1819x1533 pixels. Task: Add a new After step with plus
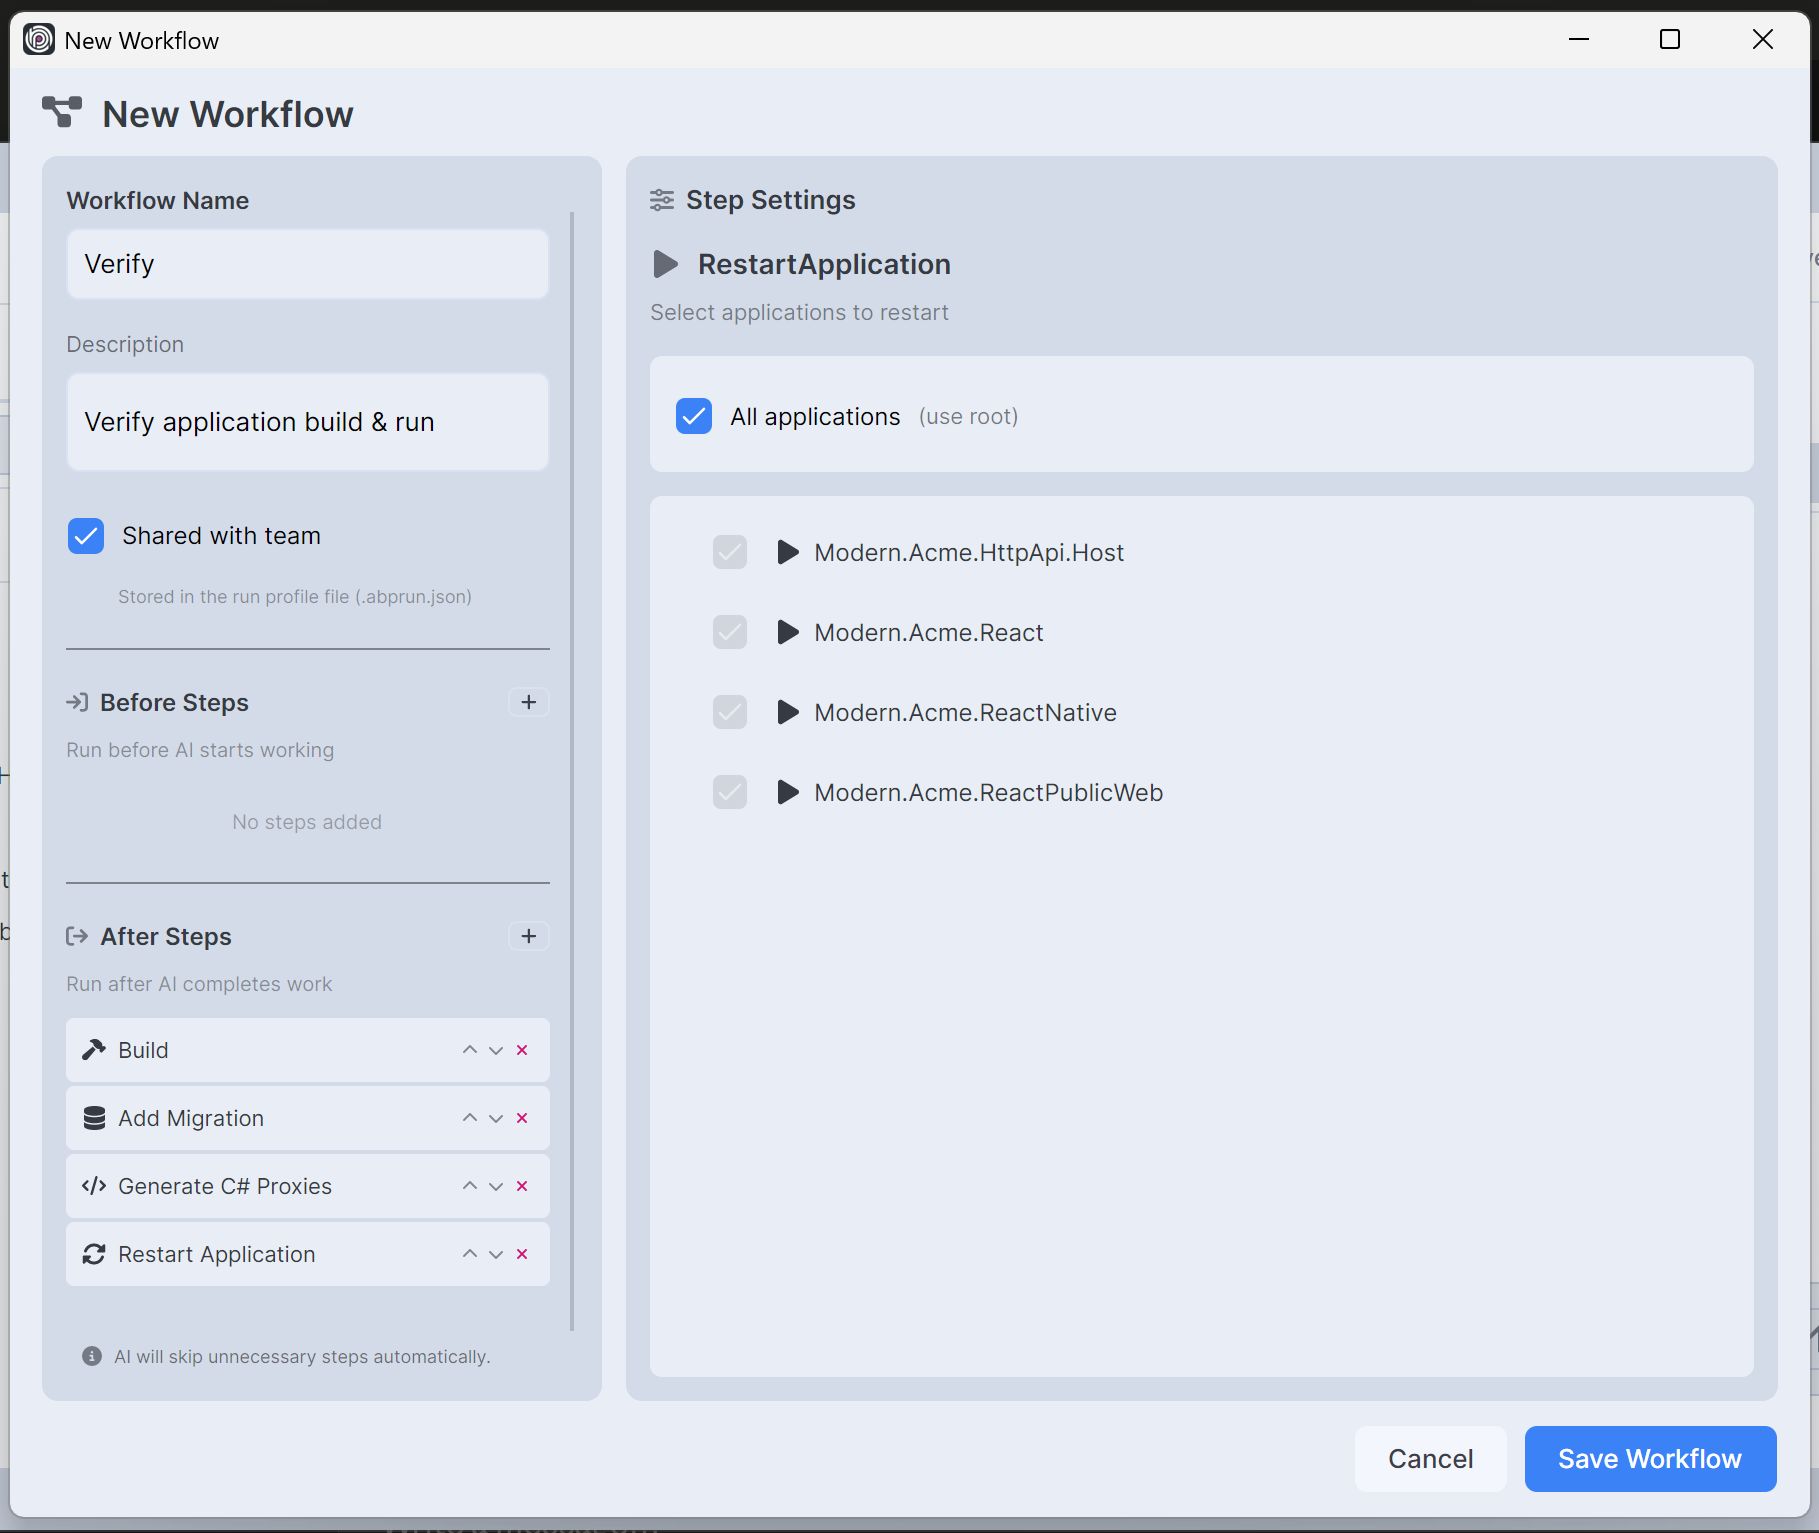[x=529, y=936]
